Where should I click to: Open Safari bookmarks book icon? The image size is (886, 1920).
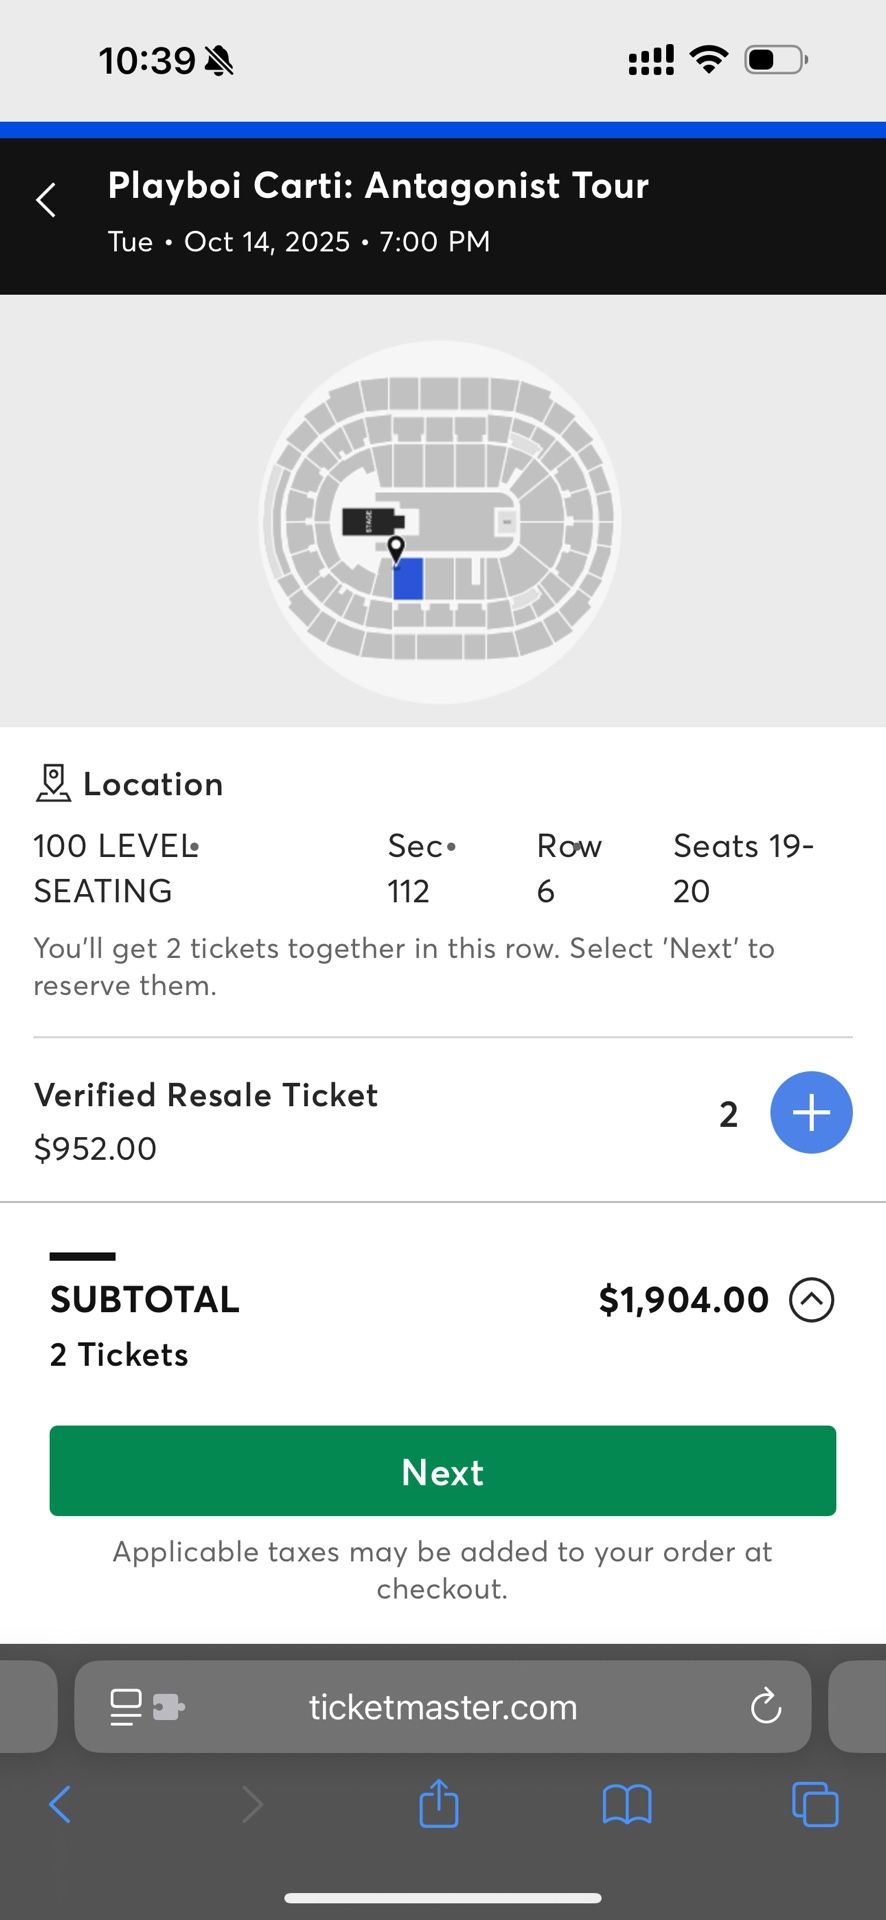pyautogui.click(x=627, y=1805)
